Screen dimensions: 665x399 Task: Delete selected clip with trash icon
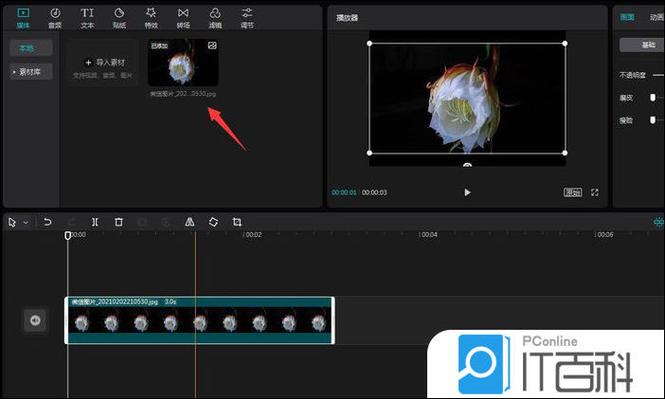tap(119, 222)
